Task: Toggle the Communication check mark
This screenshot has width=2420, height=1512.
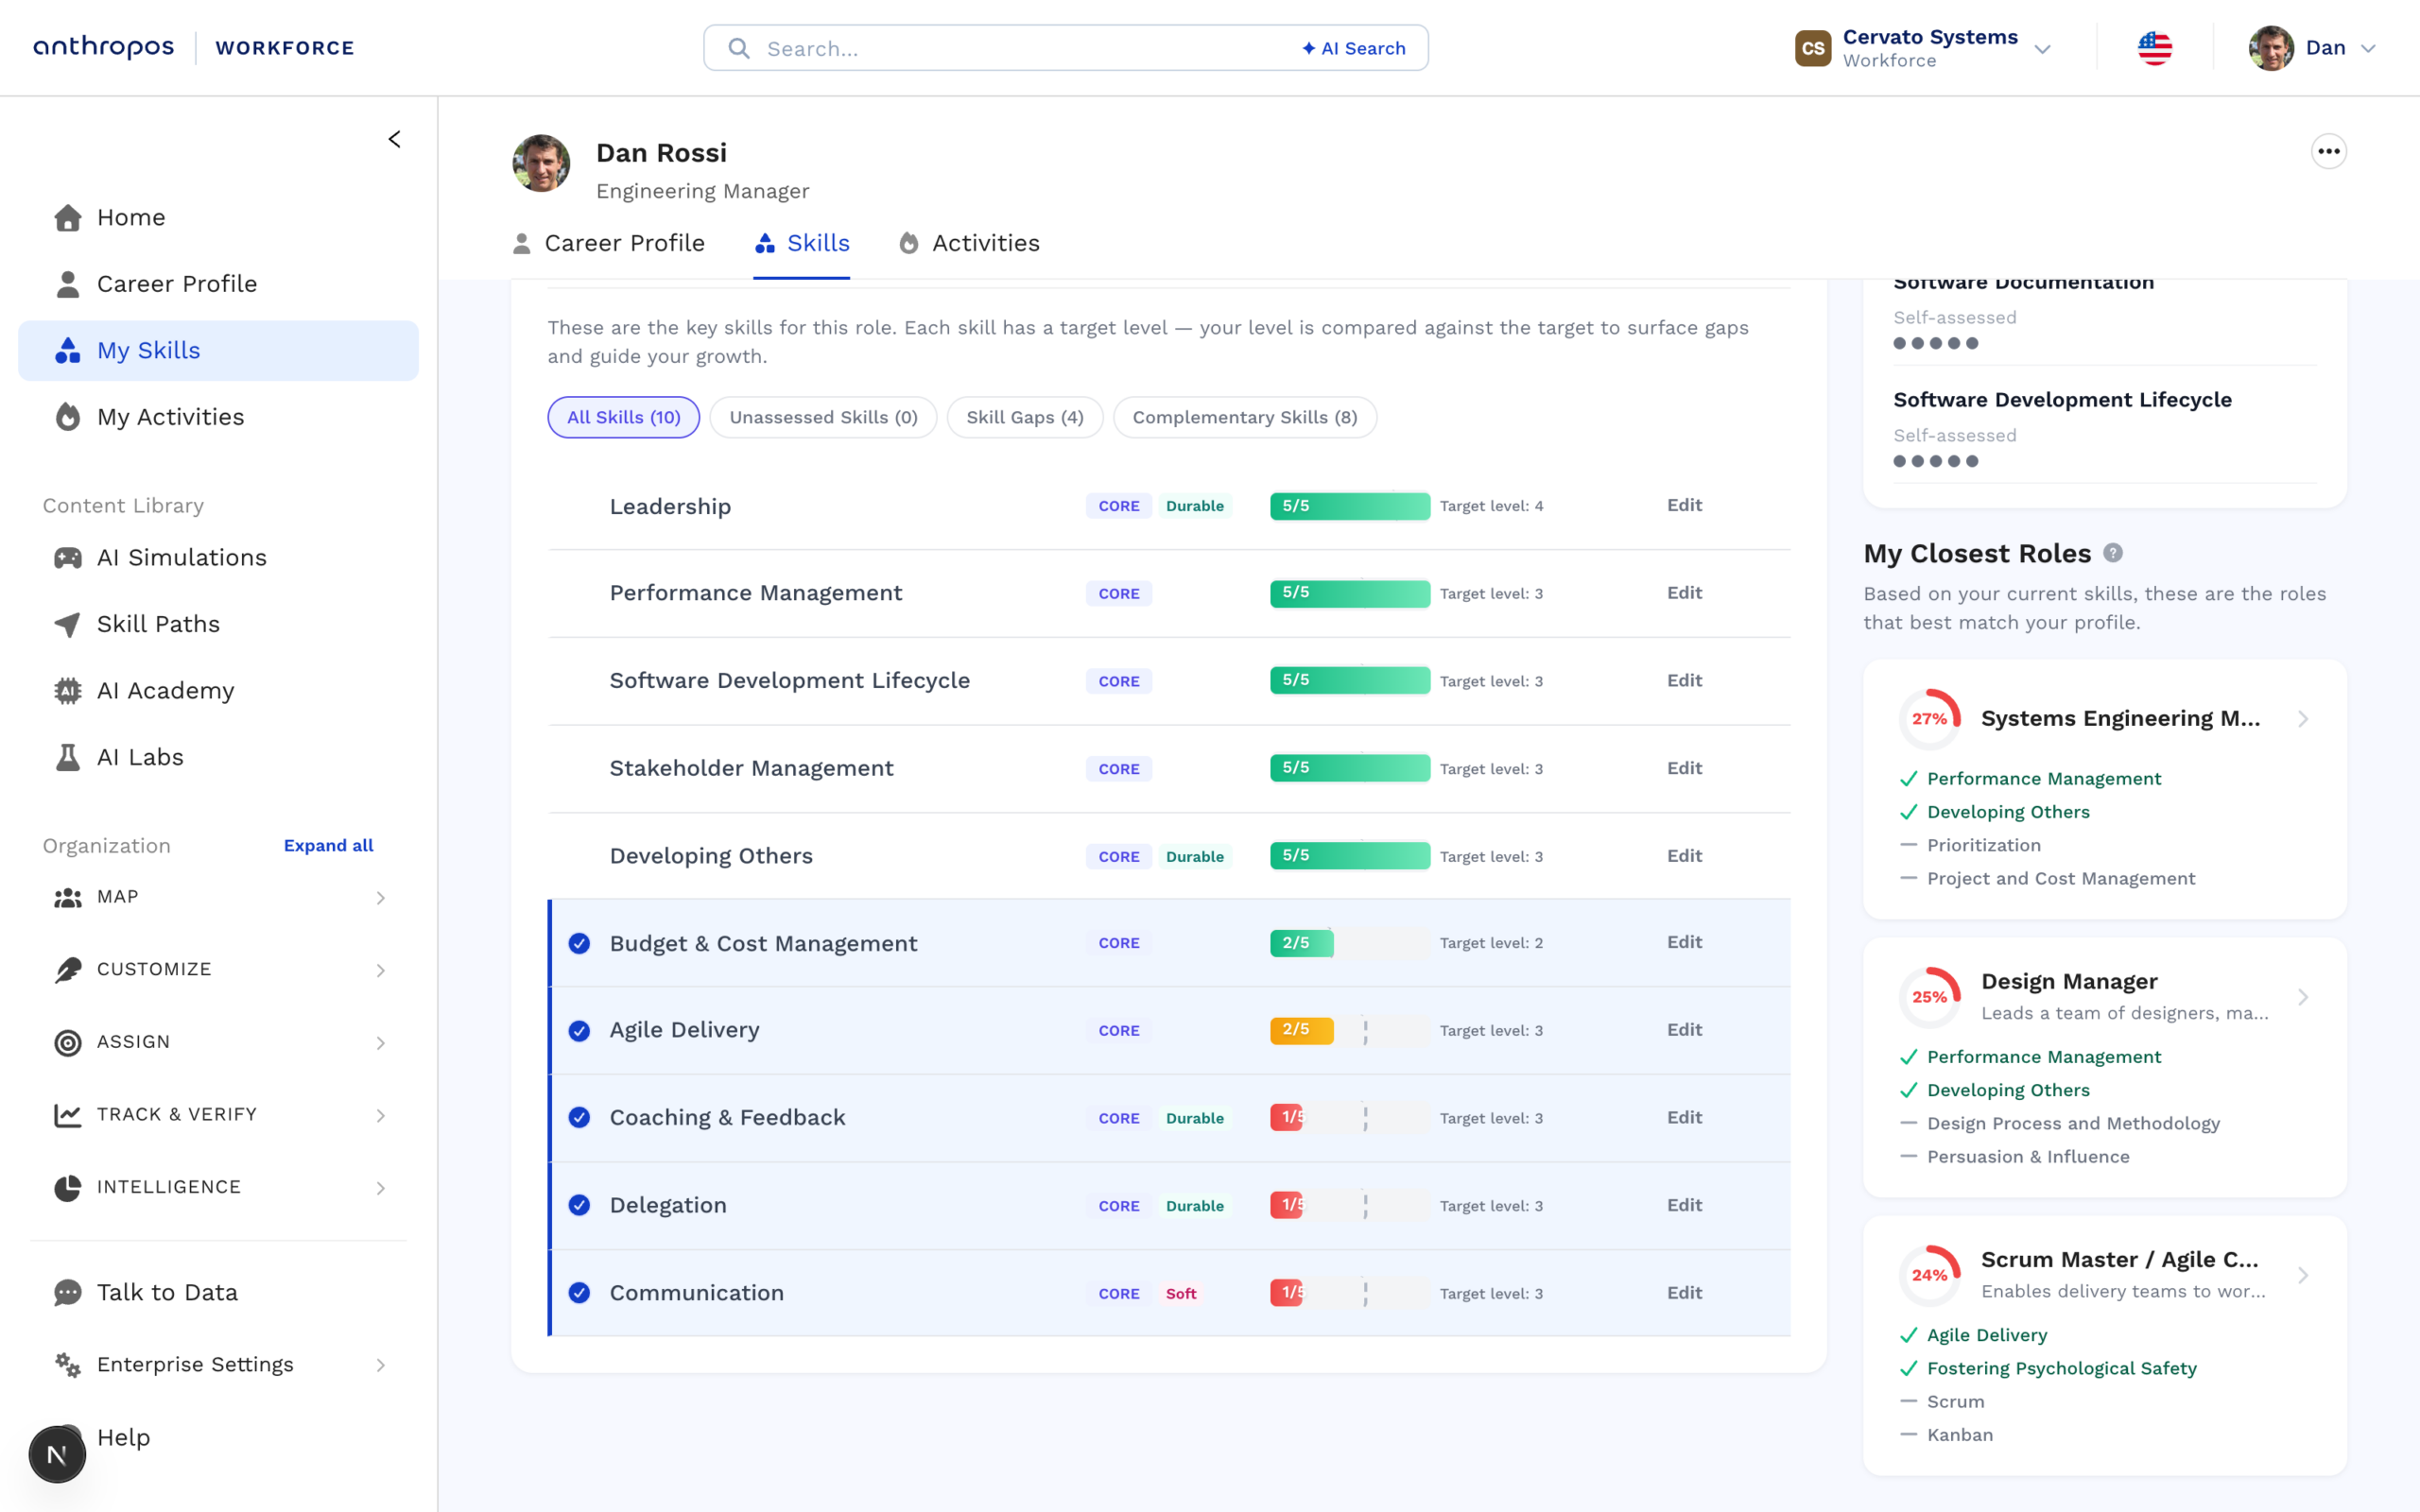Action: [579, 1293]
